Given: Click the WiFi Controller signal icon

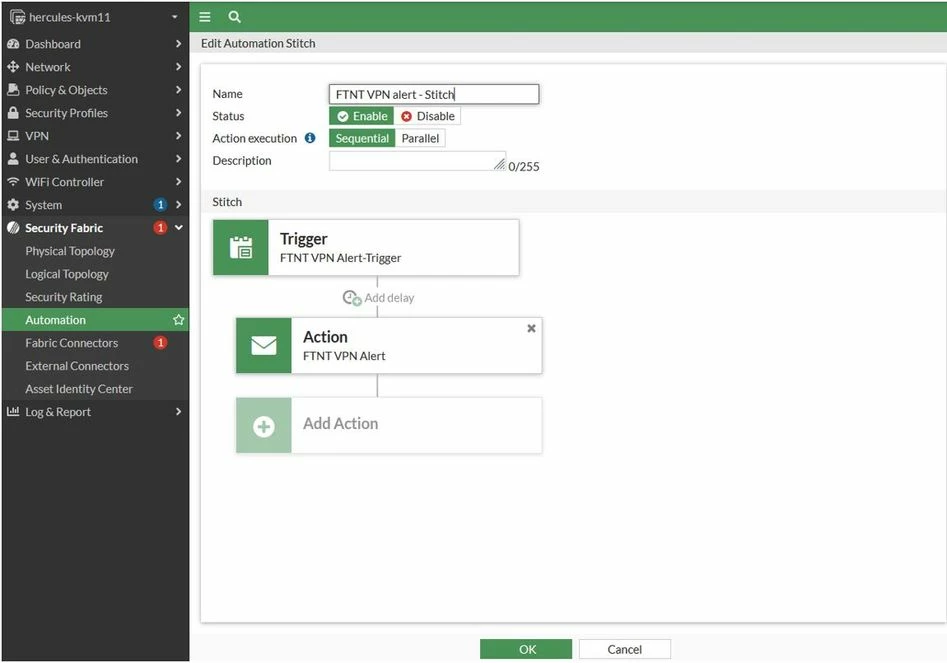Looking at the screenshot, I should tap(13, 182).
